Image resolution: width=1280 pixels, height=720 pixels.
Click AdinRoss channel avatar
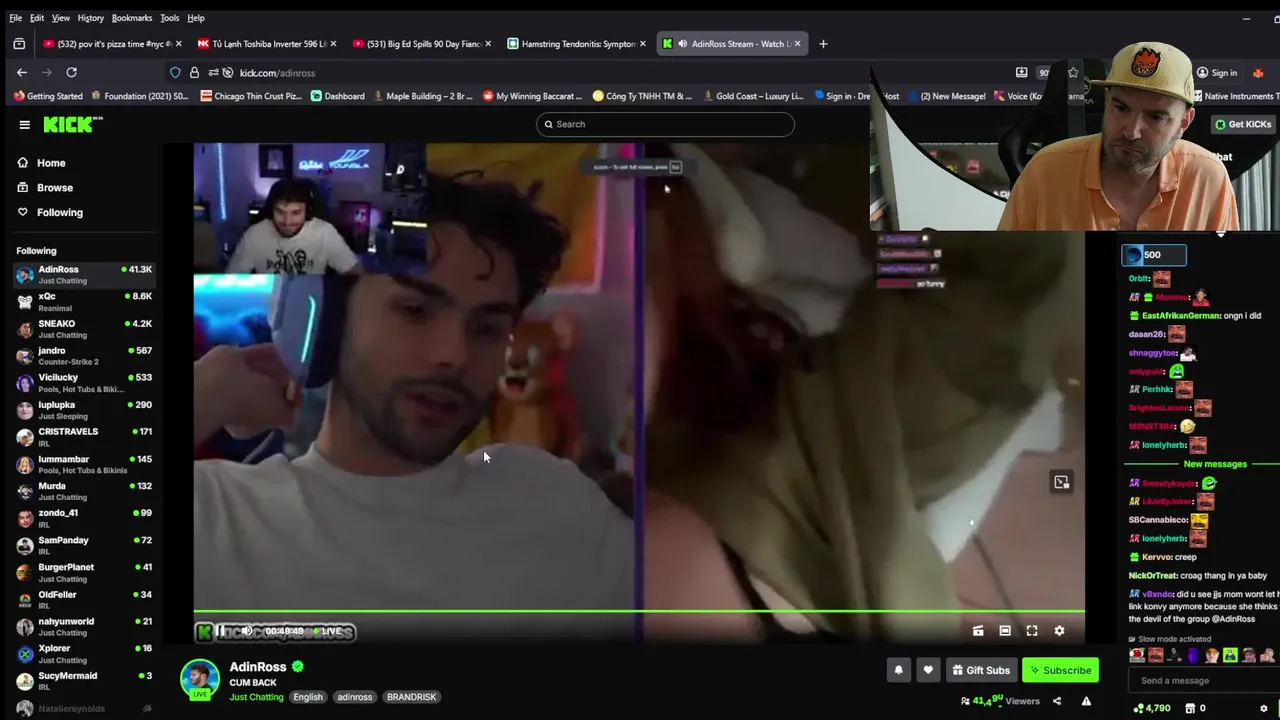coord(199,678)
